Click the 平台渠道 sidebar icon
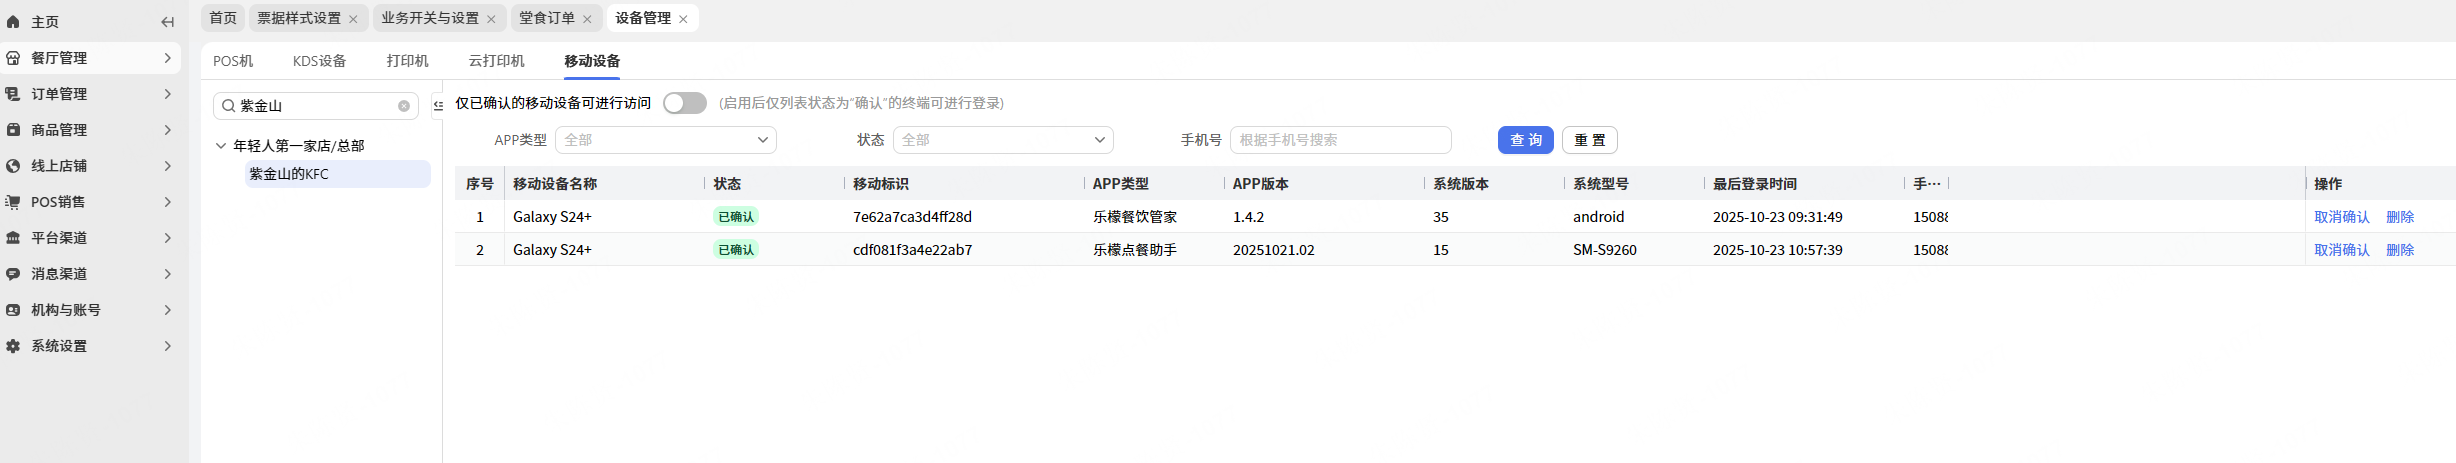 pyautogui.click(x=13, y=238)
